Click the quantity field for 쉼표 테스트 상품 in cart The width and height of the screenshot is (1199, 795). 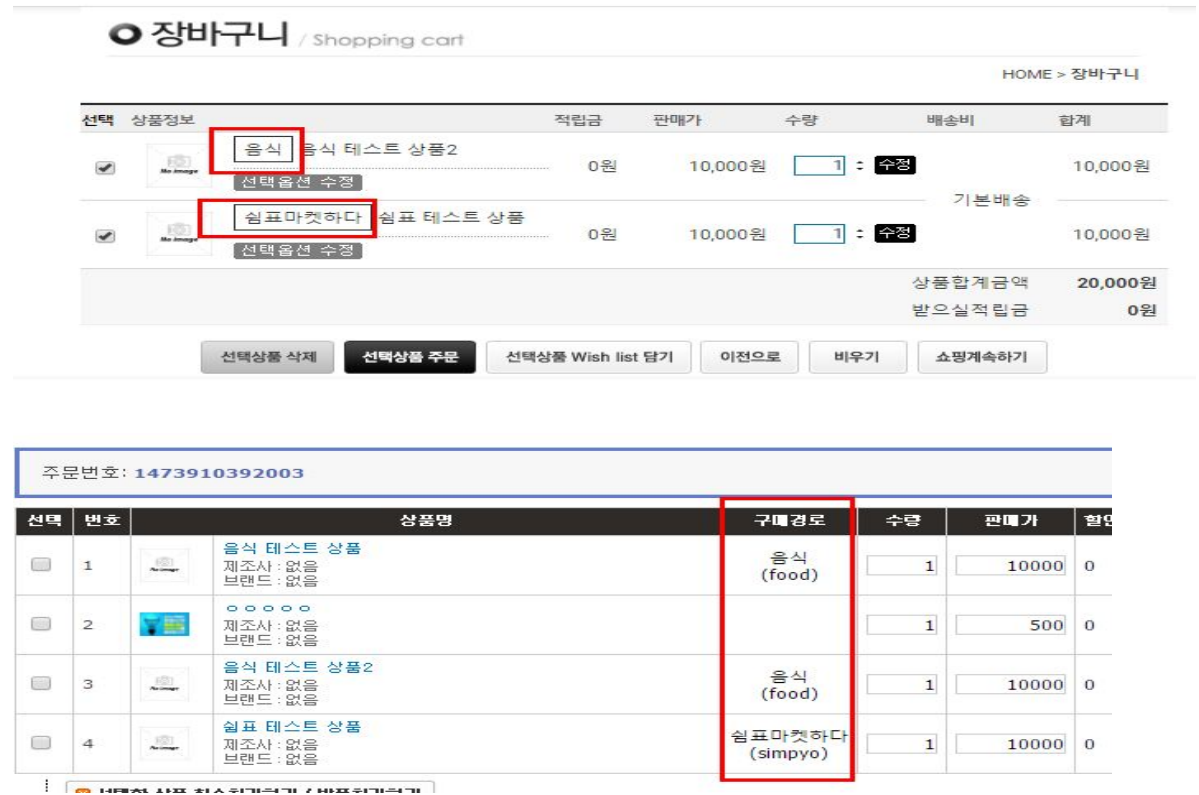tap(820, 234)
